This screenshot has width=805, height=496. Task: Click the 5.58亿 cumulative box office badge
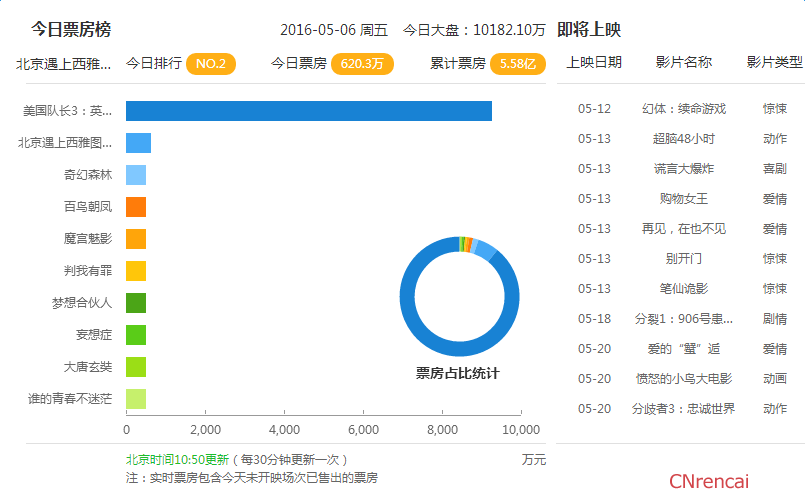517,64
